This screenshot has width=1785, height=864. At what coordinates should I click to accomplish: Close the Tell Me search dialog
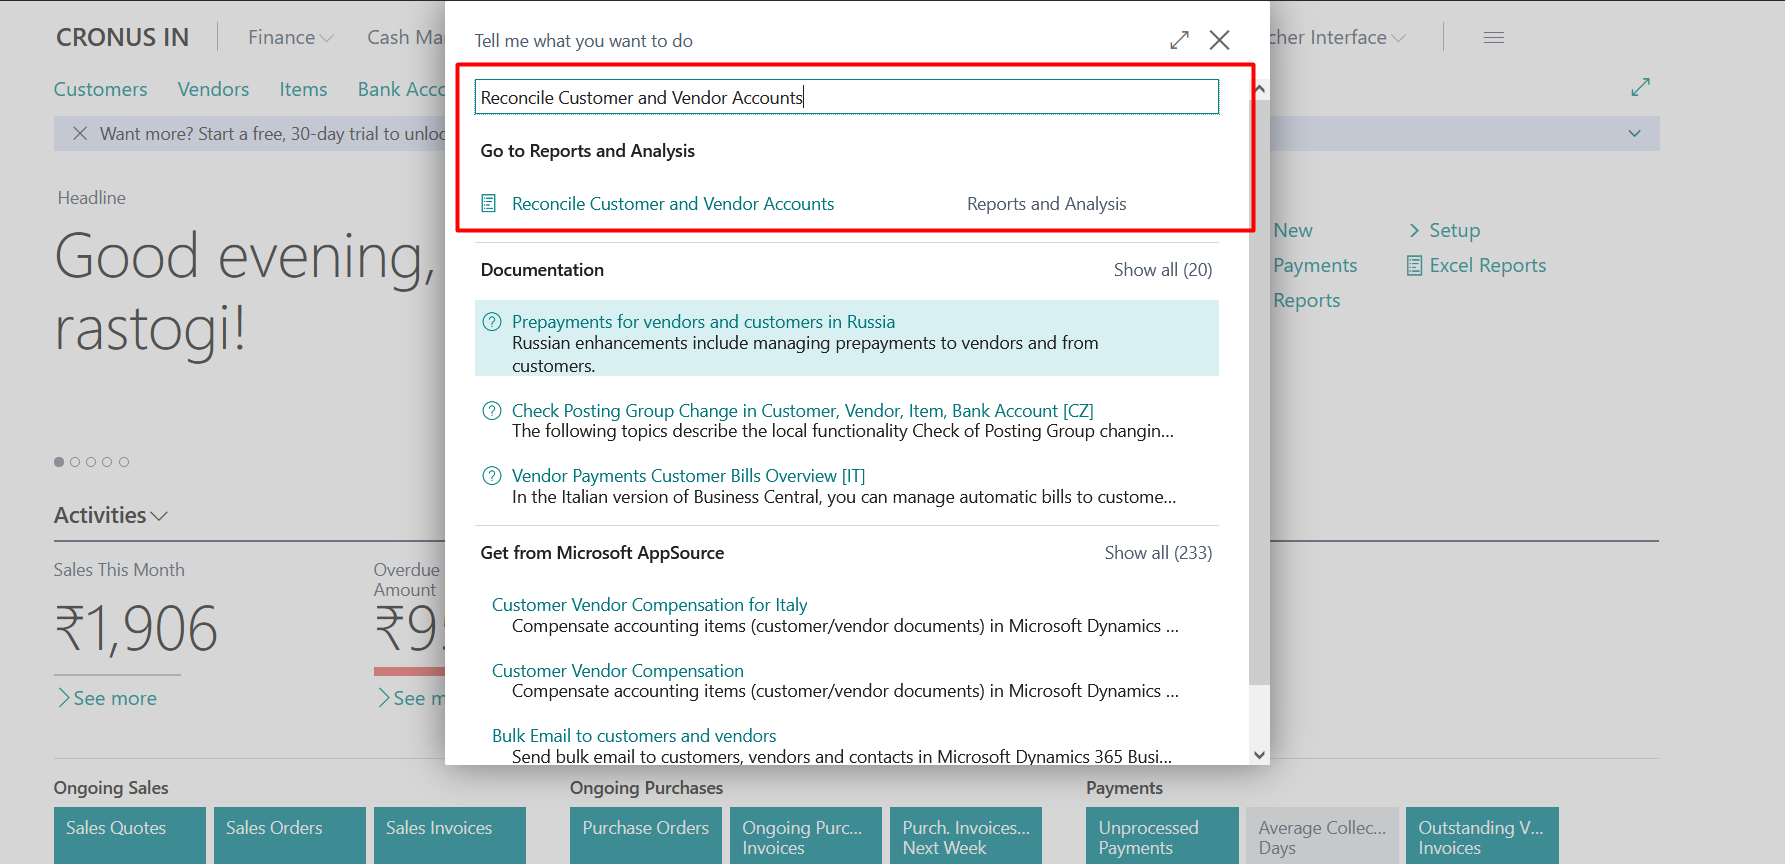click(x=1219, y=40)
